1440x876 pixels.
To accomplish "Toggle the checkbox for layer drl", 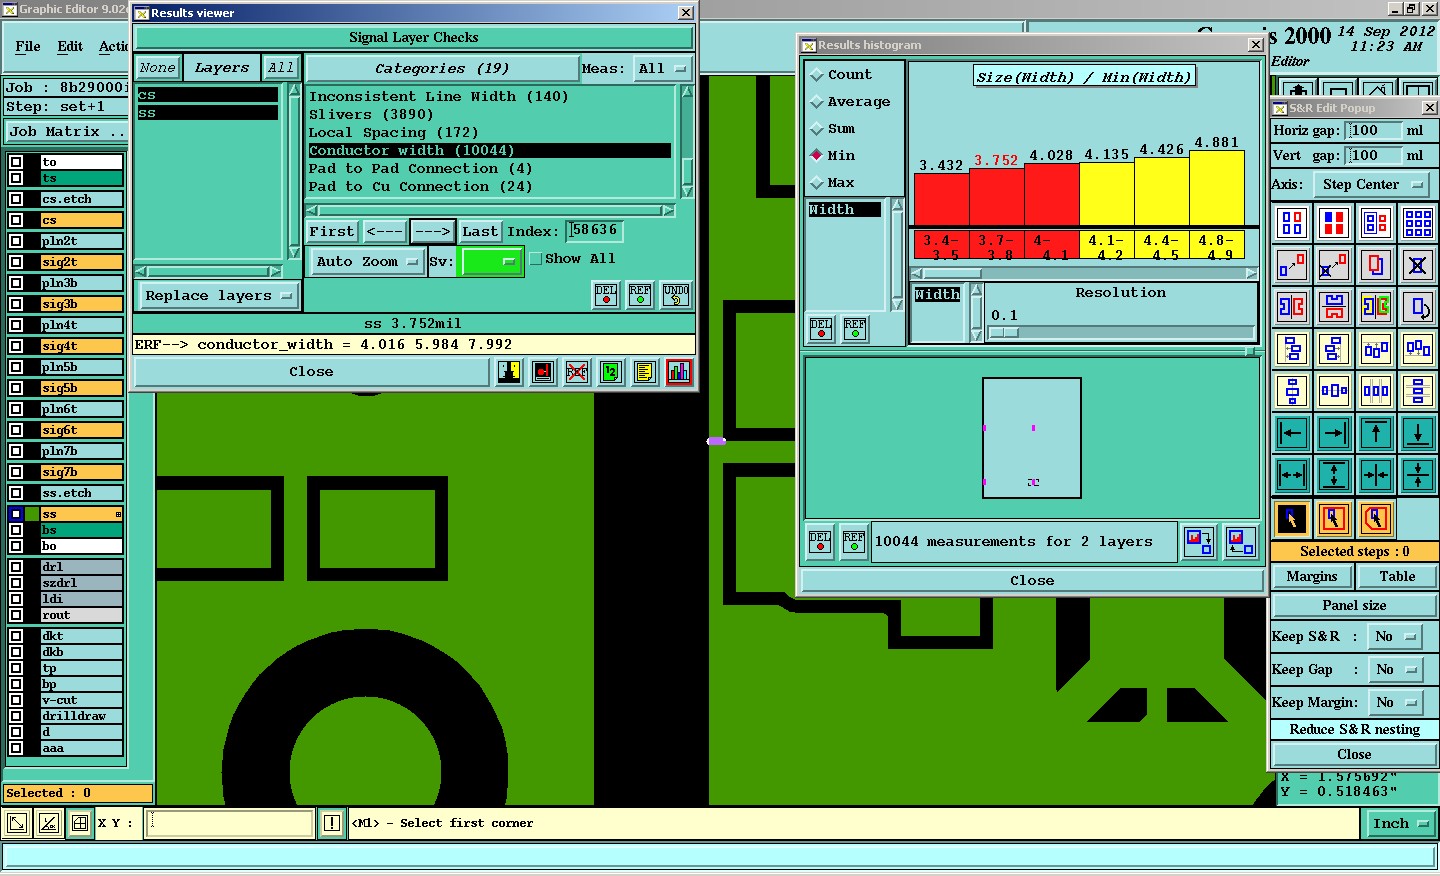I will click(16, 567).
